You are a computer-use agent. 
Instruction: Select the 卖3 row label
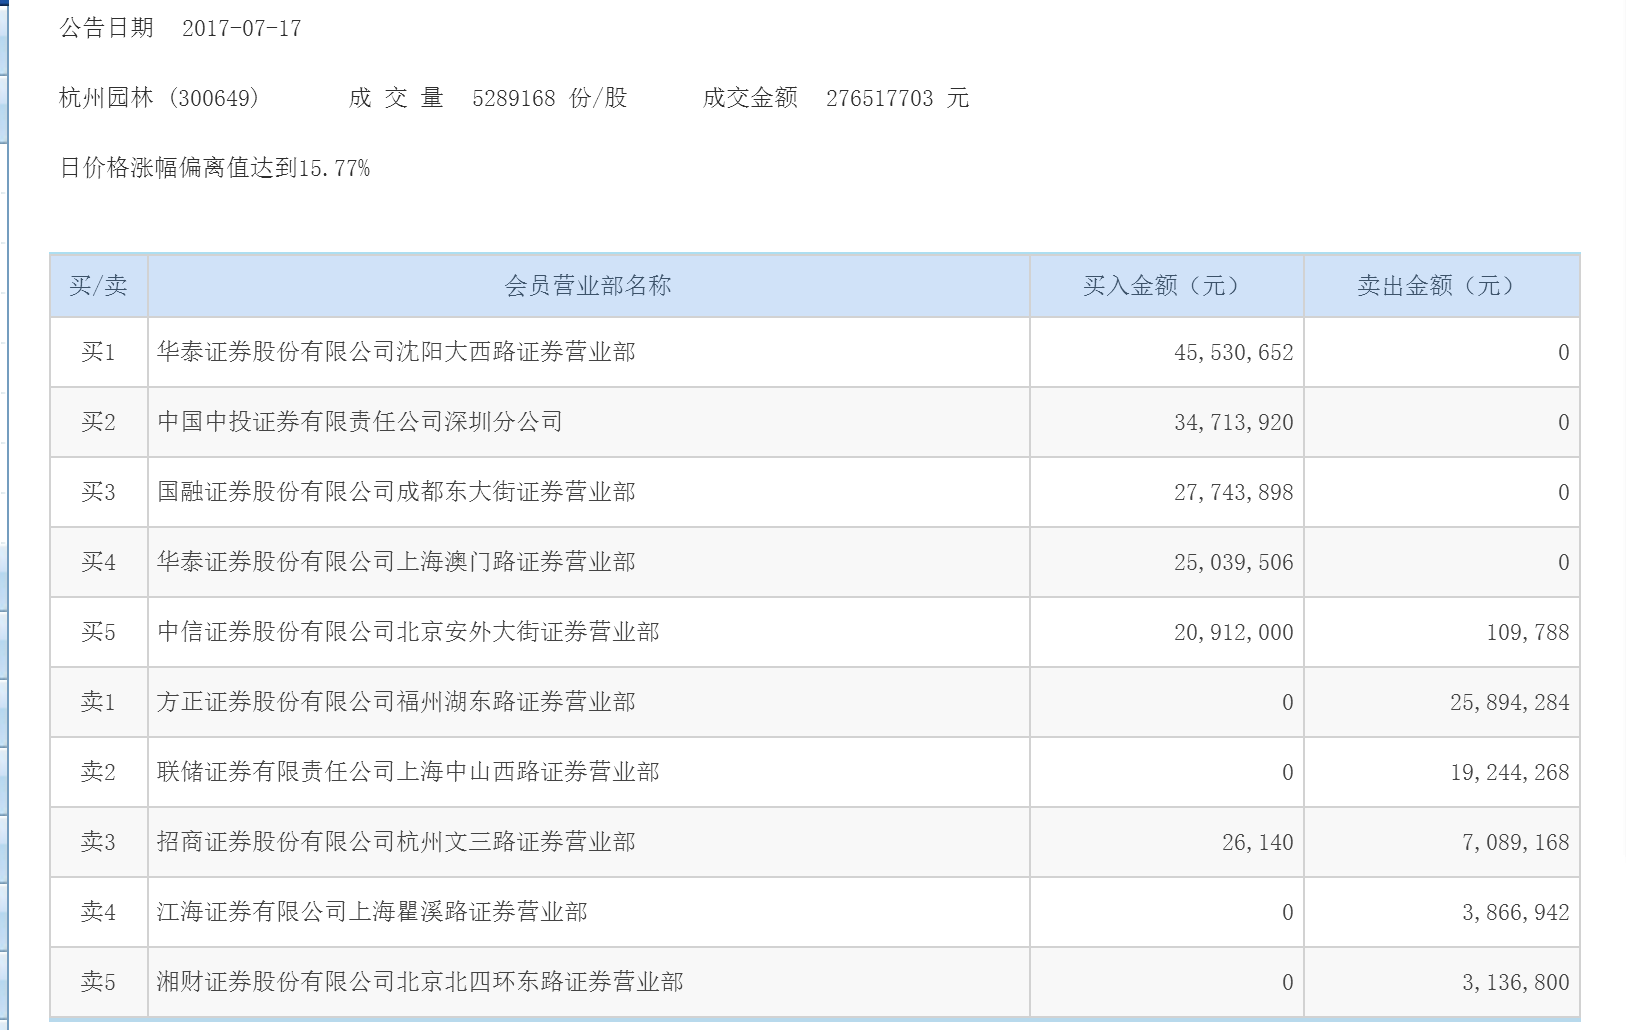(x=99, y=842)
